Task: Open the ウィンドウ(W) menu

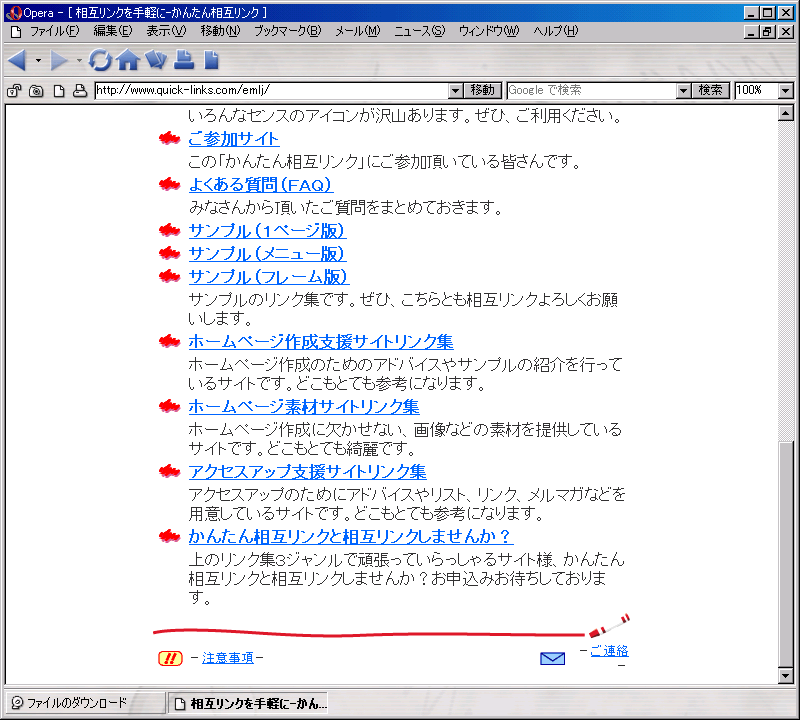Action: [489, 32]
